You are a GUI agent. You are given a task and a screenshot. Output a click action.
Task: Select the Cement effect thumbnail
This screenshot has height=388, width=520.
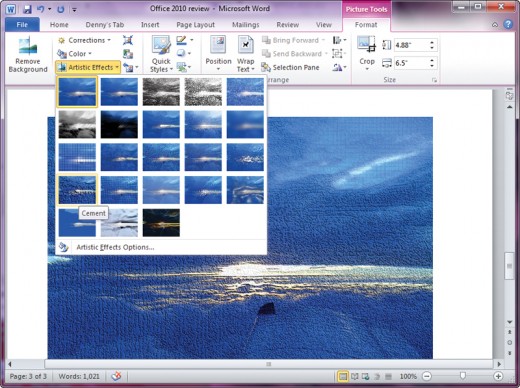click(x=77, y=190)
